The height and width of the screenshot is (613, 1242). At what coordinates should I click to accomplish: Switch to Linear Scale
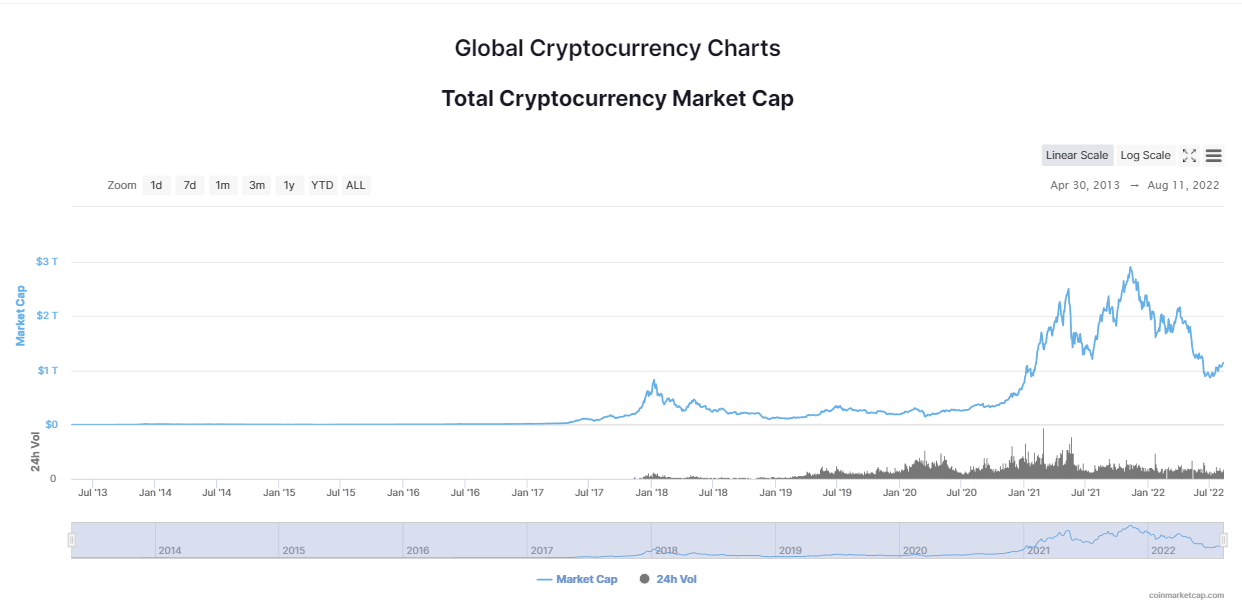pyautogui.click(x=1077, y=155)
